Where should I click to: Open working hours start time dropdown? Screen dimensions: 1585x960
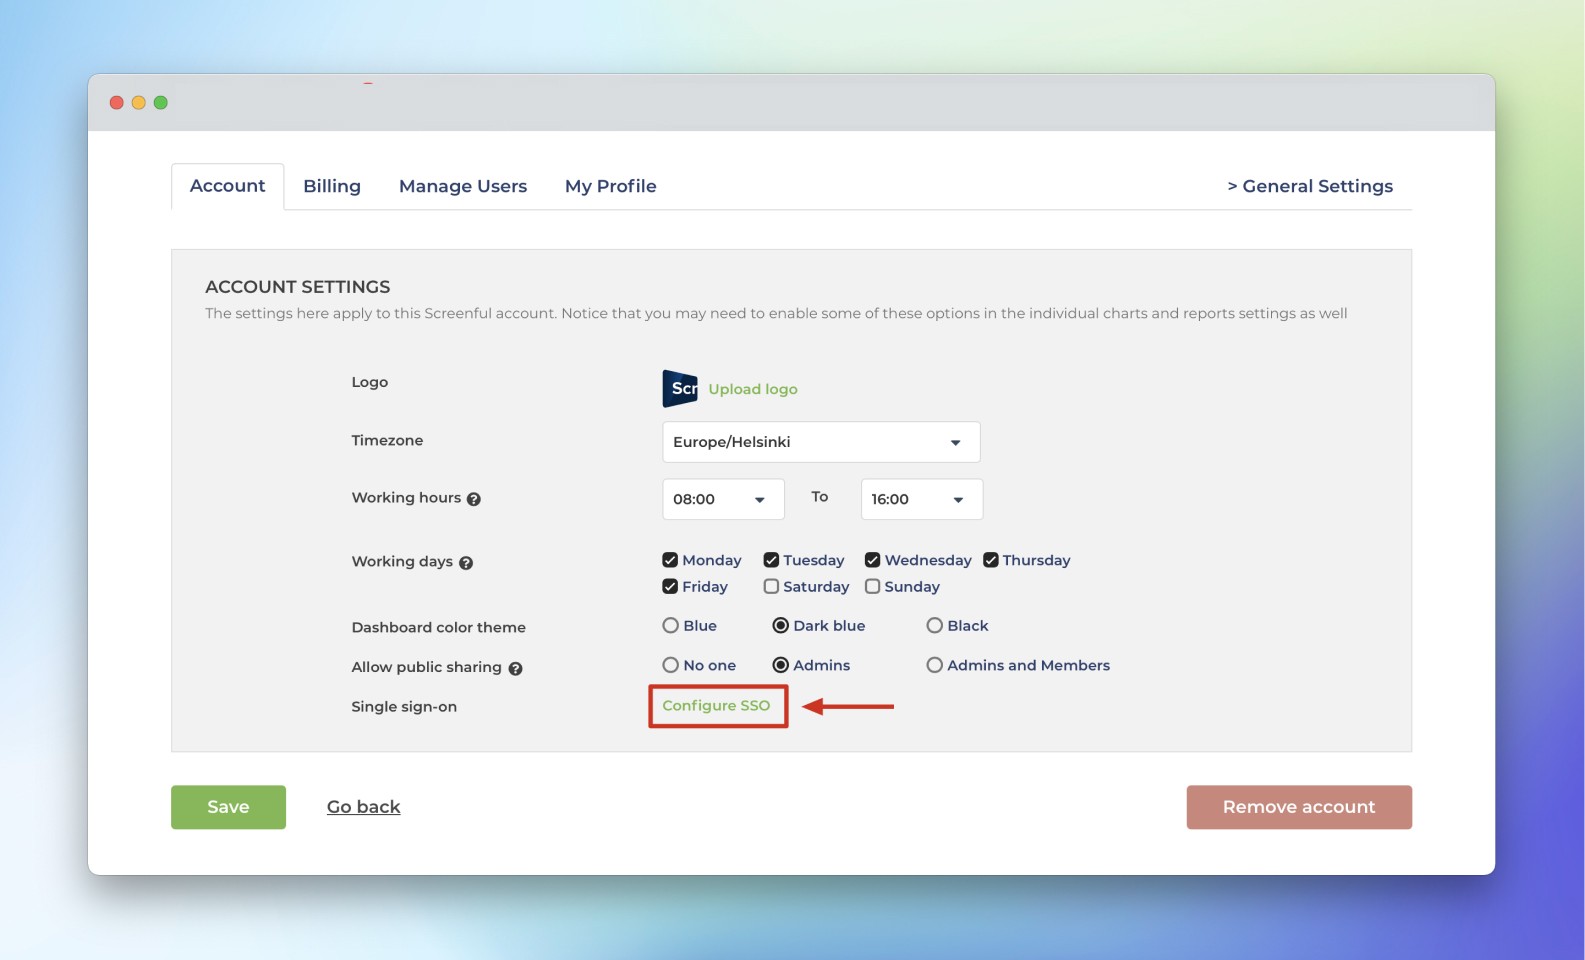pyautogui.click(x=723, y=499)
